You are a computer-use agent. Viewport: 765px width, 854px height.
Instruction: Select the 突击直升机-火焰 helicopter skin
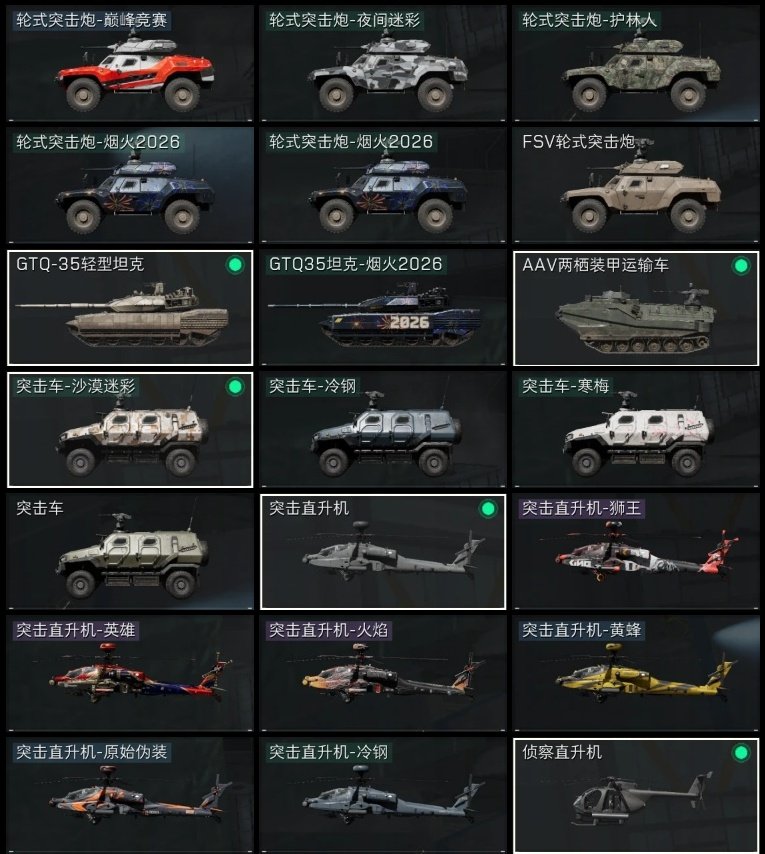[383, 674]
